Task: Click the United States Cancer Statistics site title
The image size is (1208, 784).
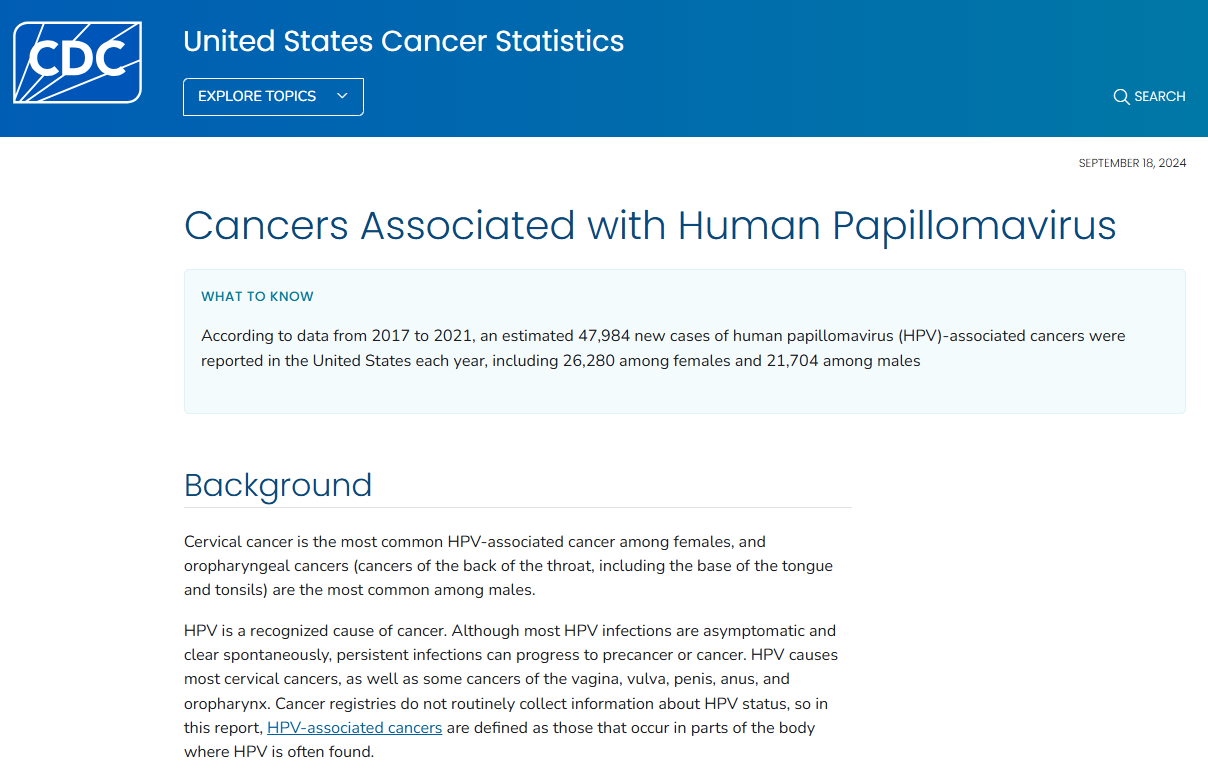Action: (x=403, y=41)
